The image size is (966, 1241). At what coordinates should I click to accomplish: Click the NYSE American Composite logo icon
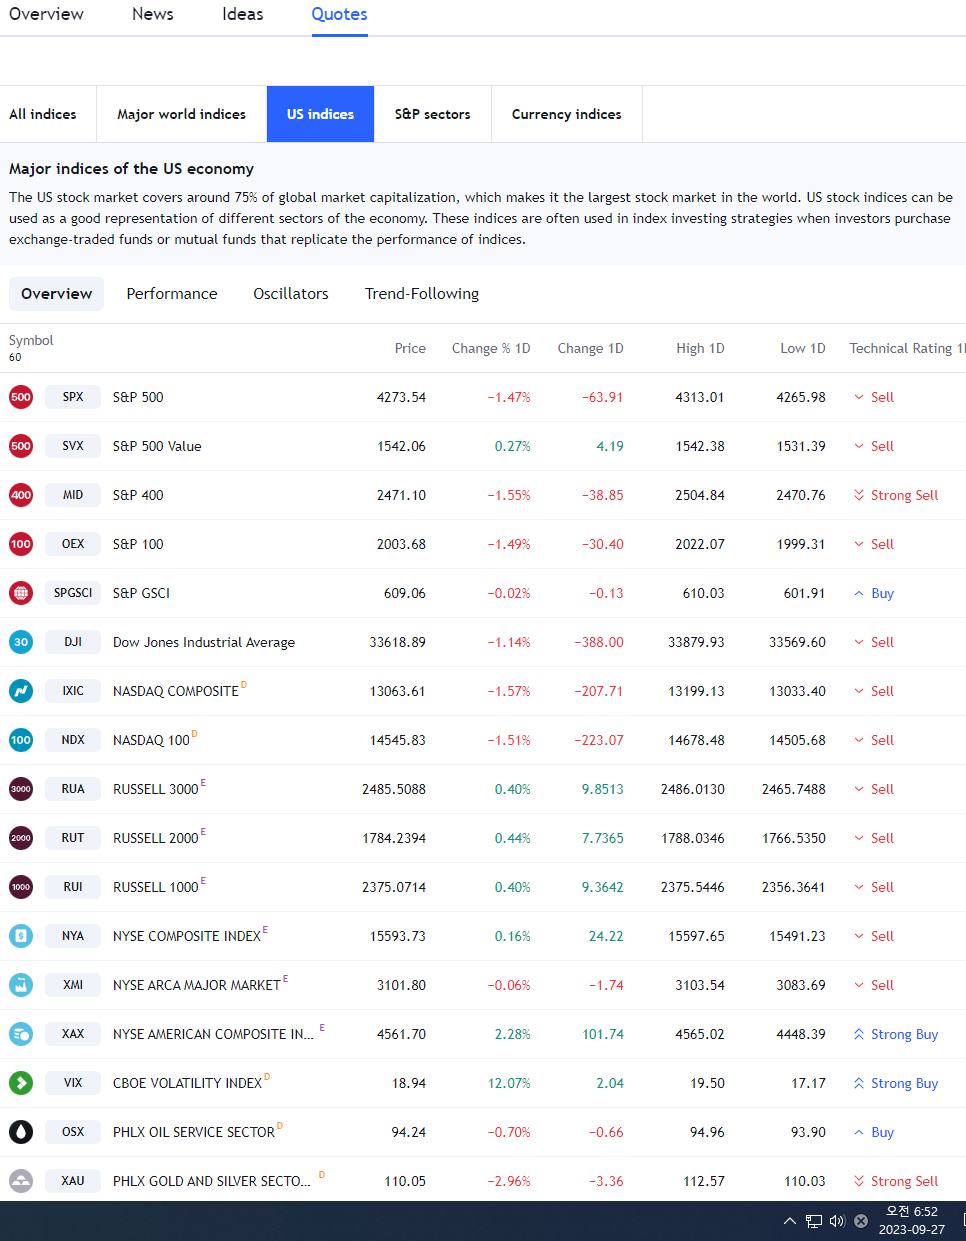click(21, 1034)
